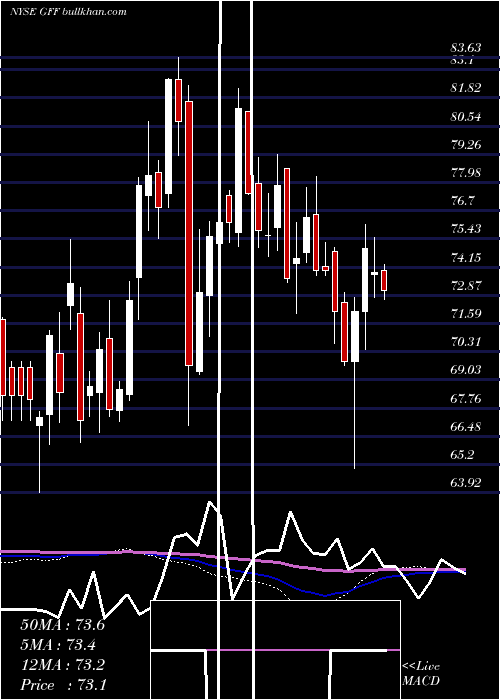
Task: Click the 63.92 price level label
Action: pos(466,482)
